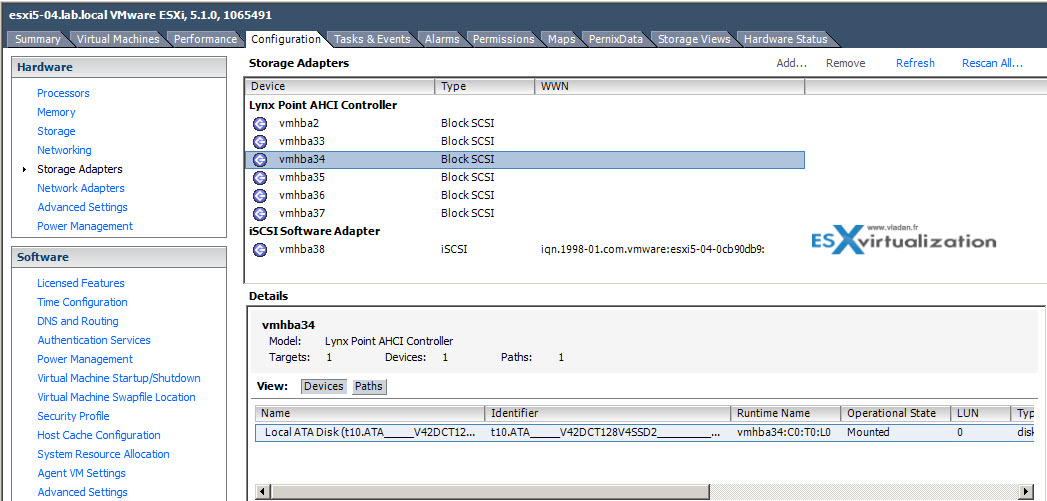Sort devices by LUN column

[980, 413]
